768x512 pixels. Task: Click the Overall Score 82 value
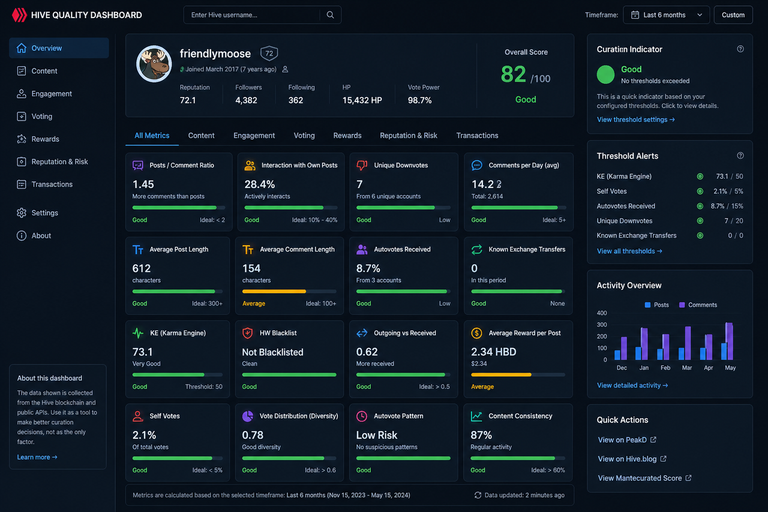(x=513, y=75)
